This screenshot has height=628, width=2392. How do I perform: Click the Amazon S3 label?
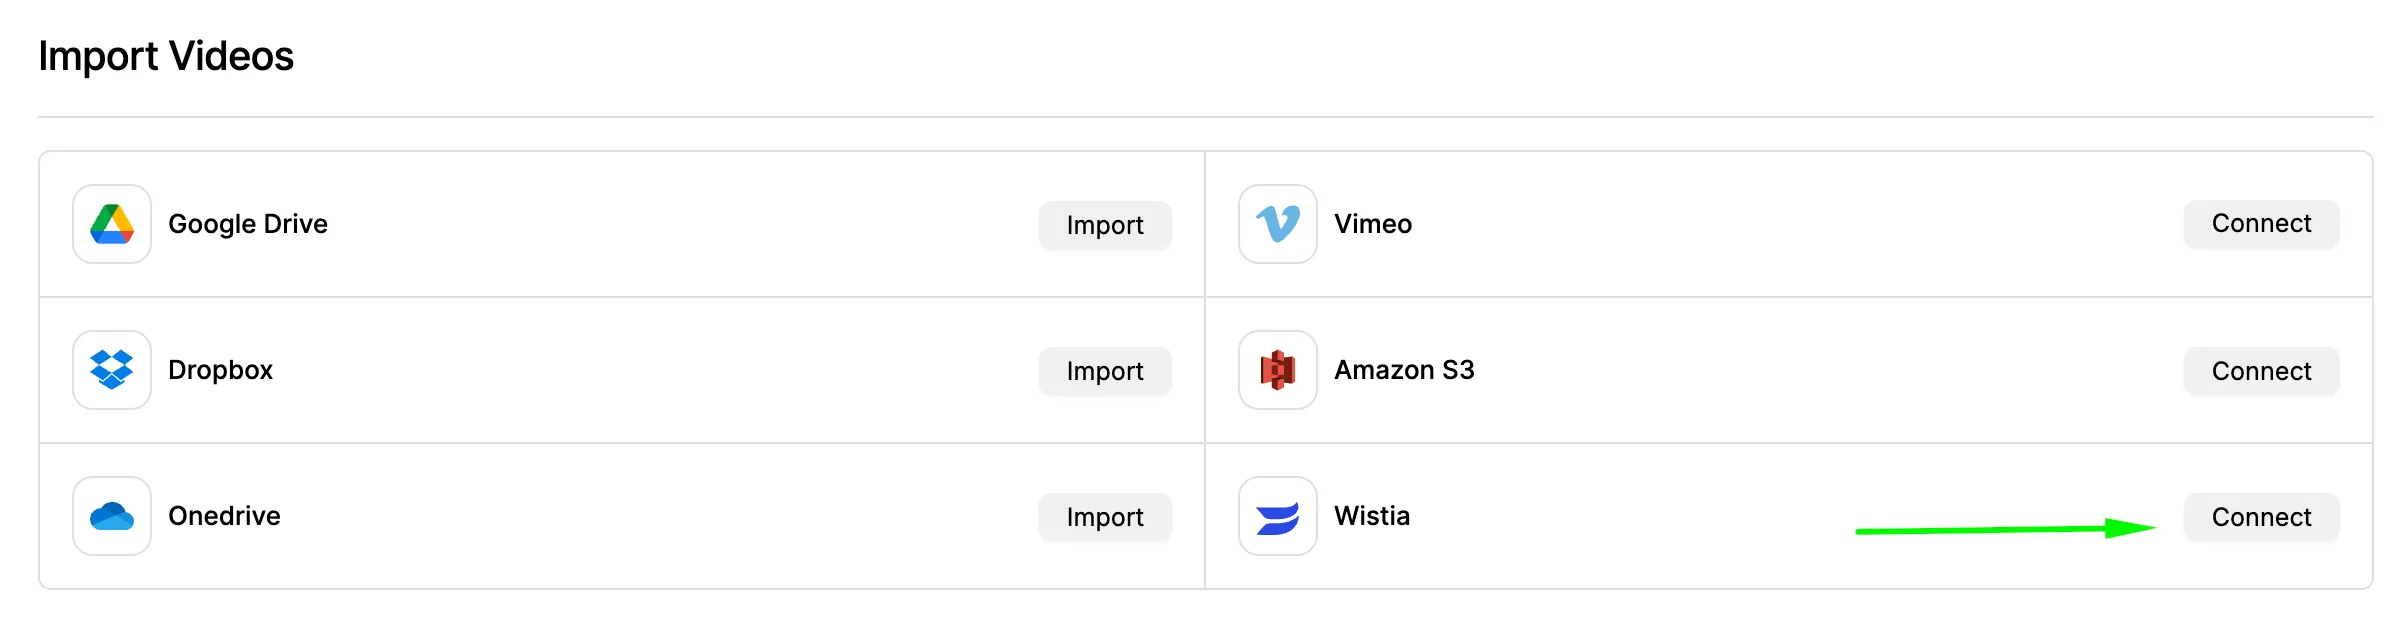coord(1404,370)
